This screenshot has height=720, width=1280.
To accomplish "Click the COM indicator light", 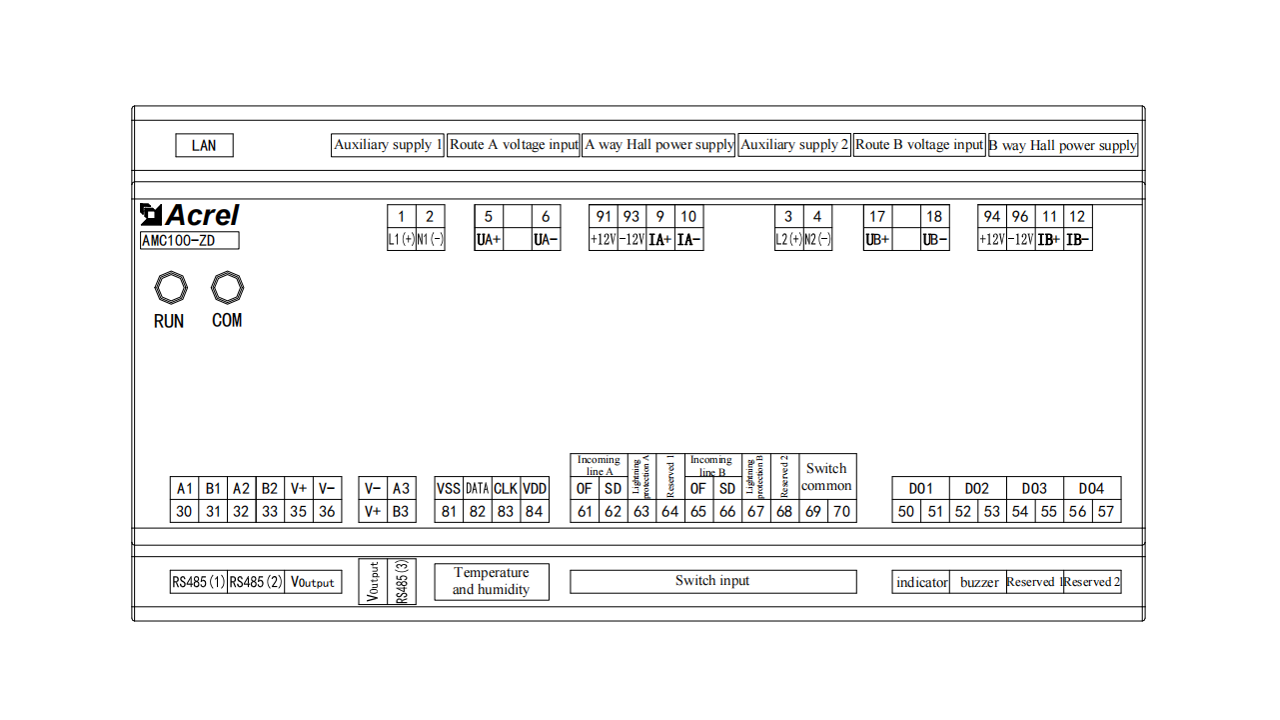I will pyautogui.click(x=227, y=288).
